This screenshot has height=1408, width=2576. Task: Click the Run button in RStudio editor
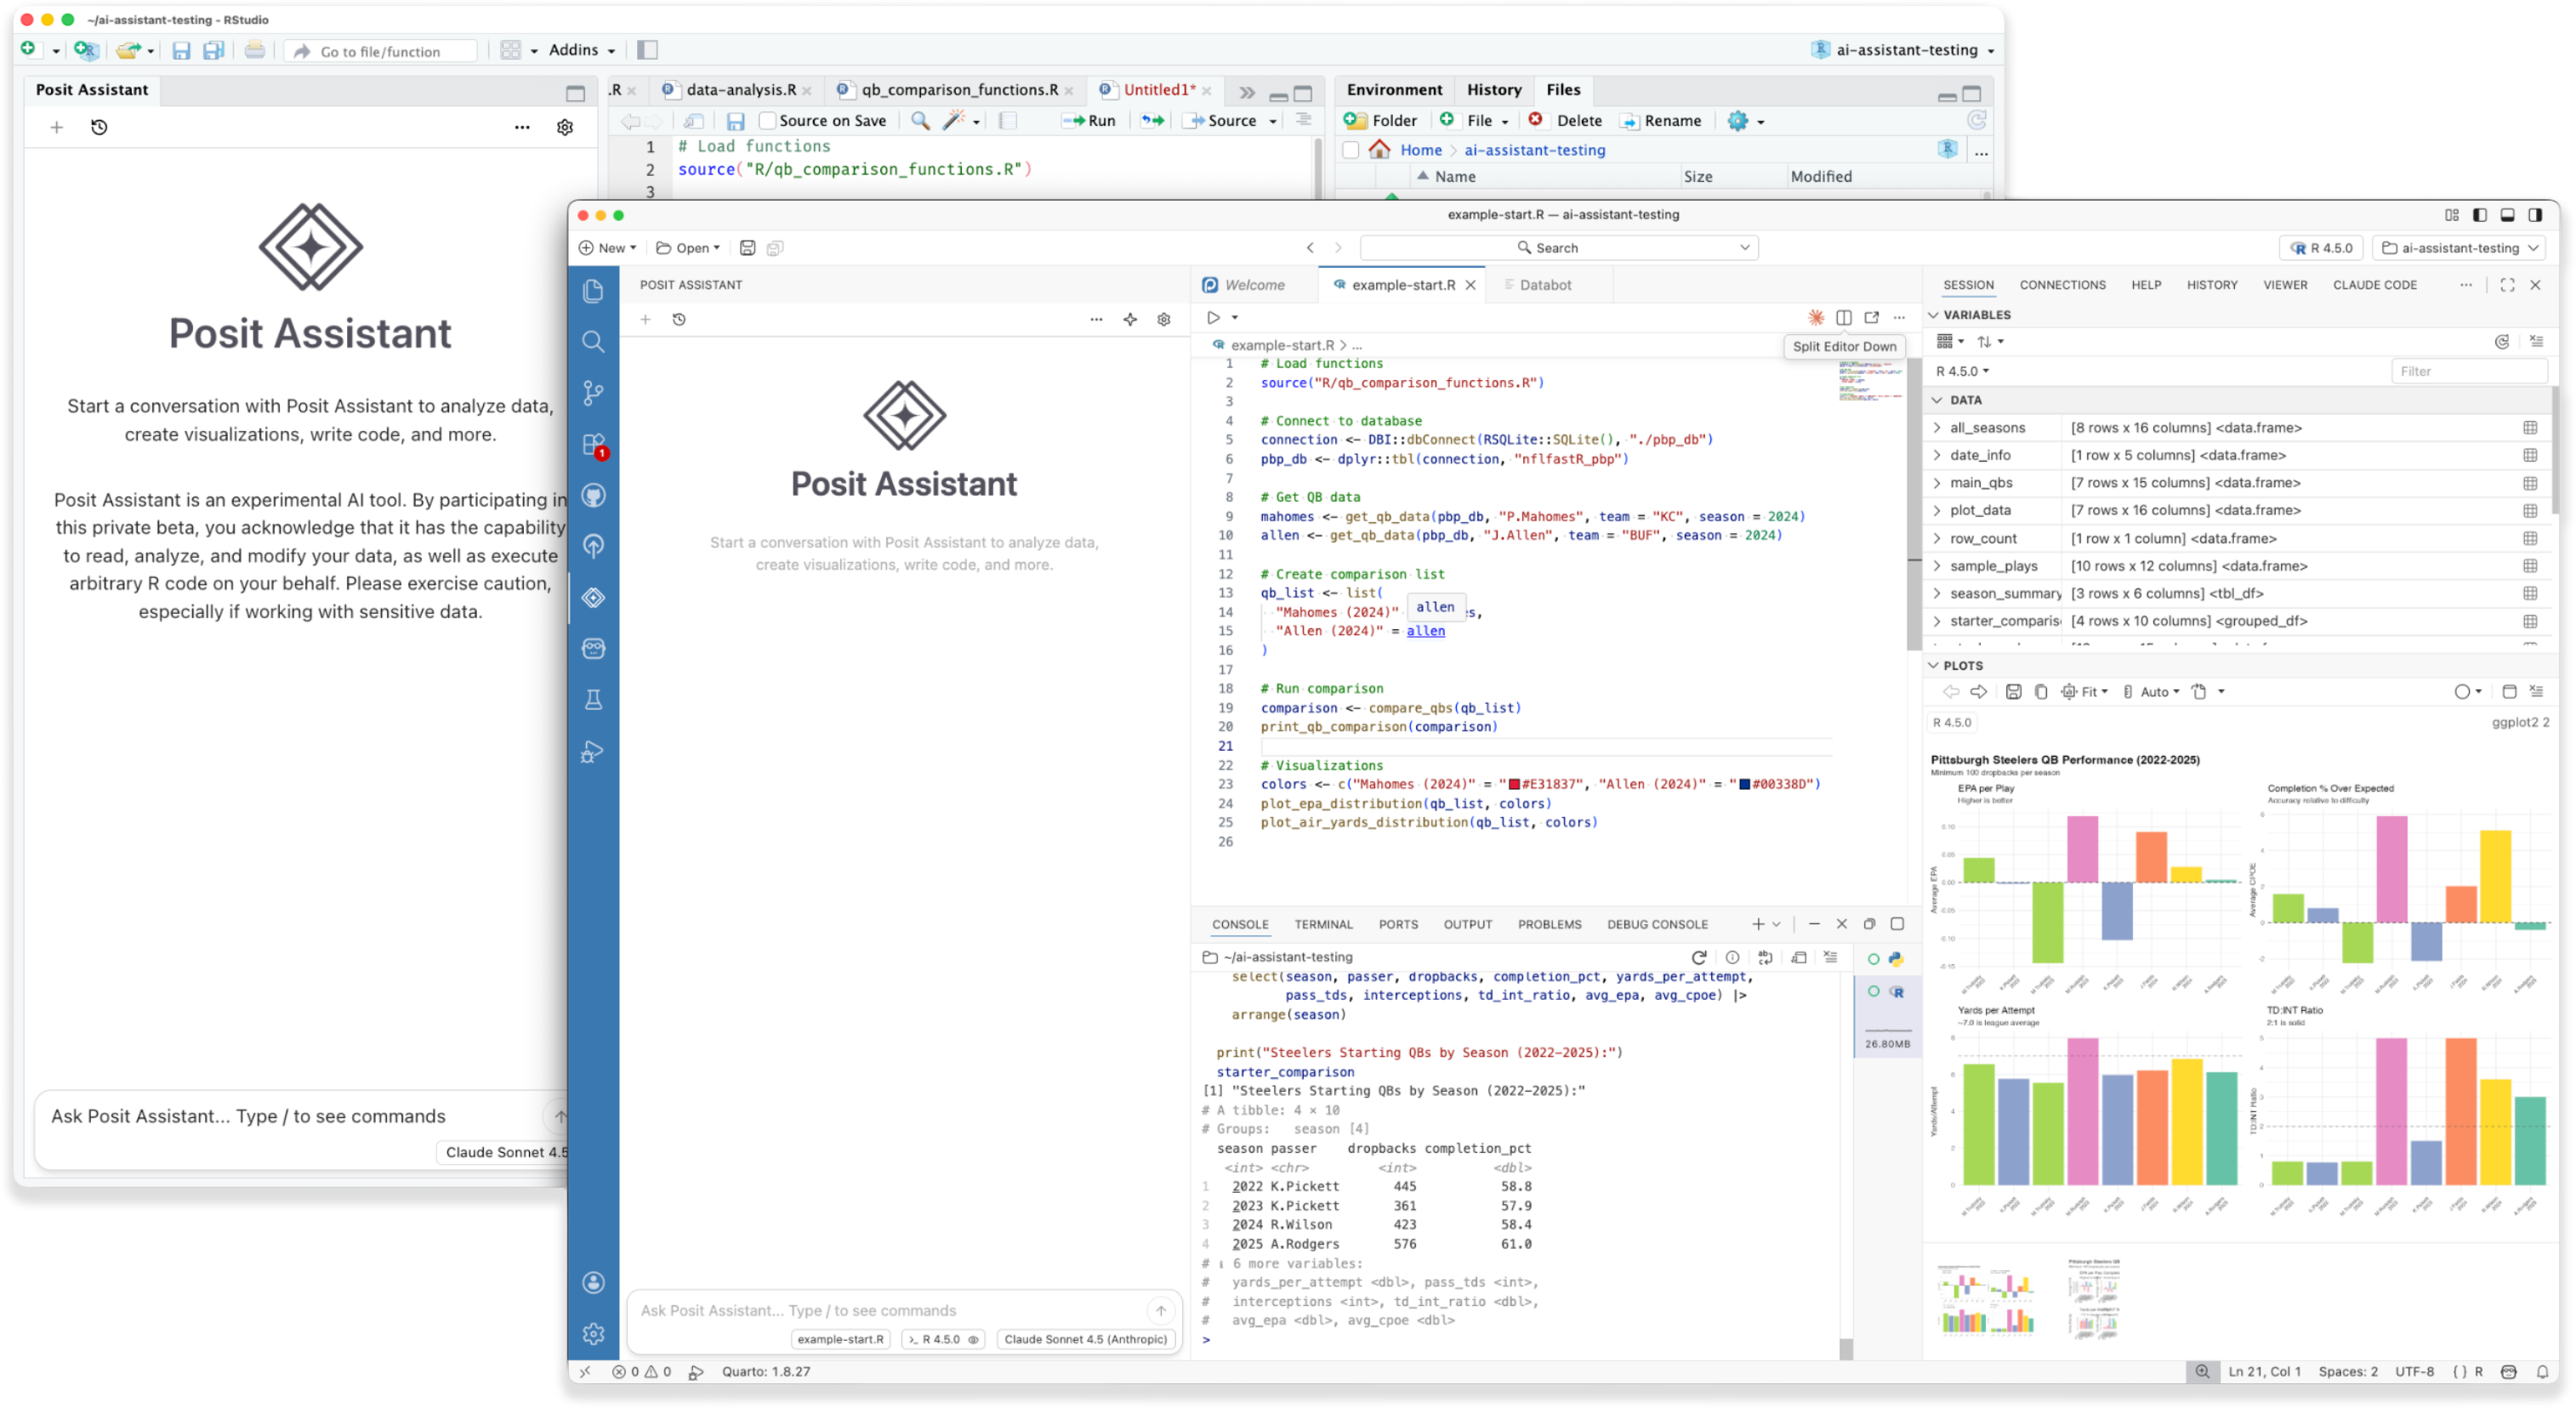coord(1089,121)
